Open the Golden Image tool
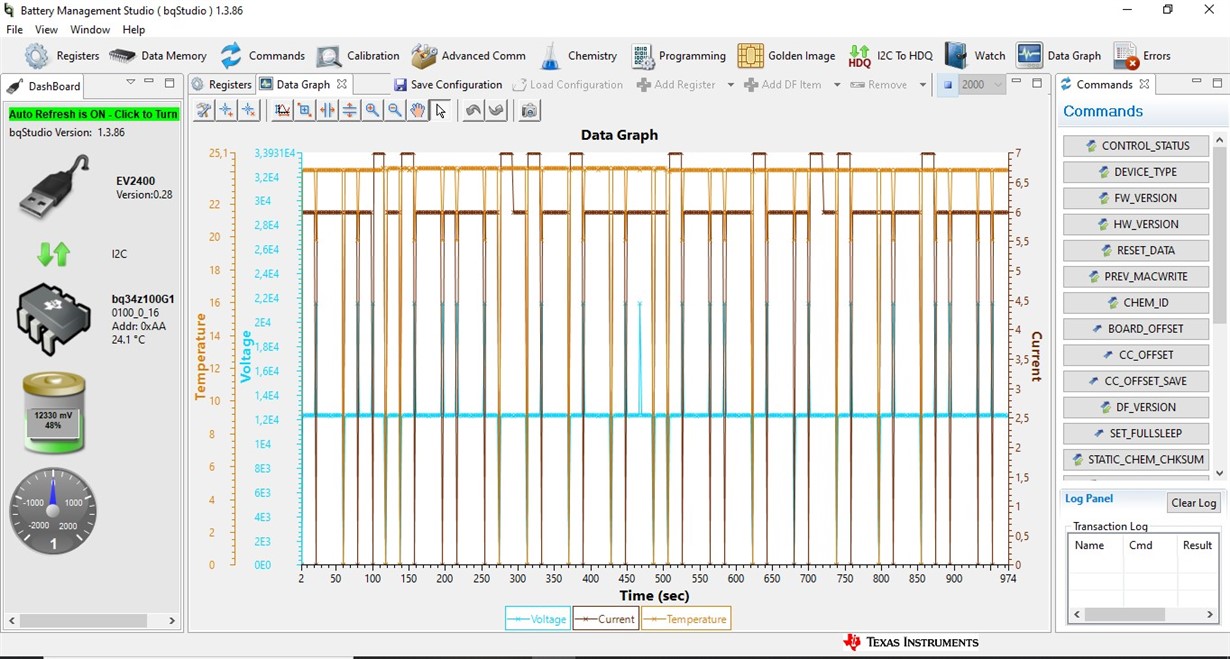 (x=786, y=56)
